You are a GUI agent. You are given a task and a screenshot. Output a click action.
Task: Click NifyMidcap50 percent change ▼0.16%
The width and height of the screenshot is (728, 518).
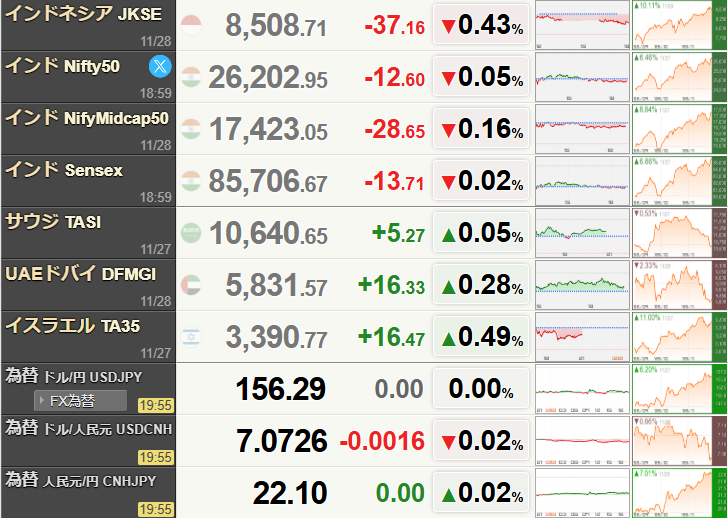point(481,129)
